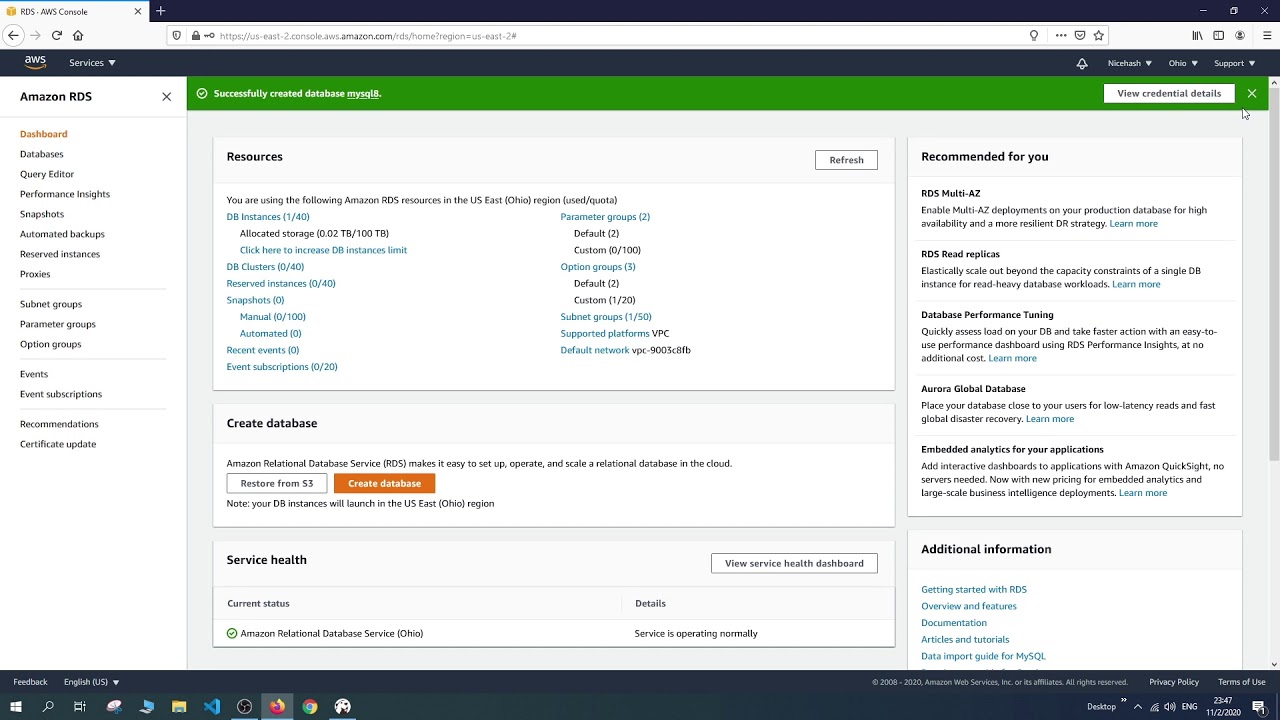This screenshot has width=1280, height=720.
Task: Dismiss the green success banner
Action: pyautogui.click(x=1252, y=93)
